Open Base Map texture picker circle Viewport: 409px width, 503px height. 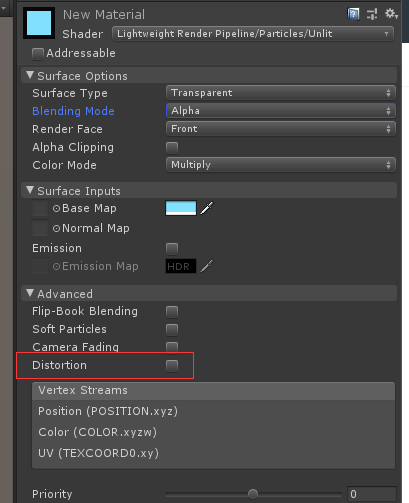point(56,209)
